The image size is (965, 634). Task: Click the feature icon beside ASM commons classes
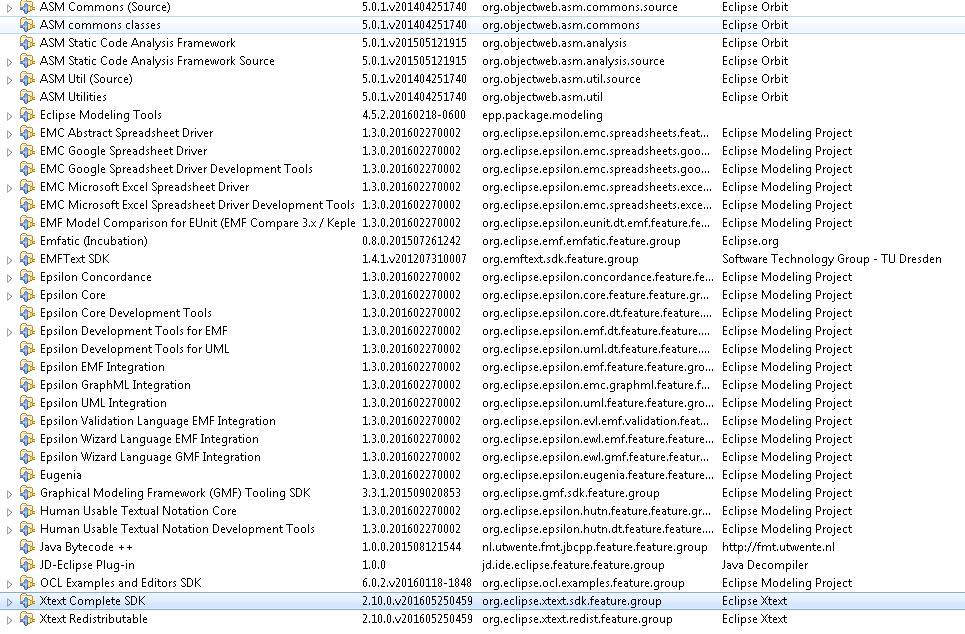click(27, 25)
